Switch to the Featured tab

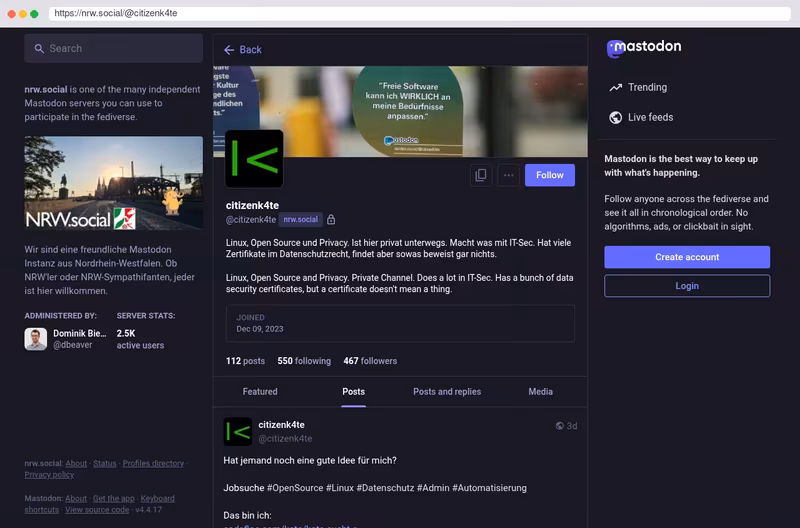click(x=260, y=391)
